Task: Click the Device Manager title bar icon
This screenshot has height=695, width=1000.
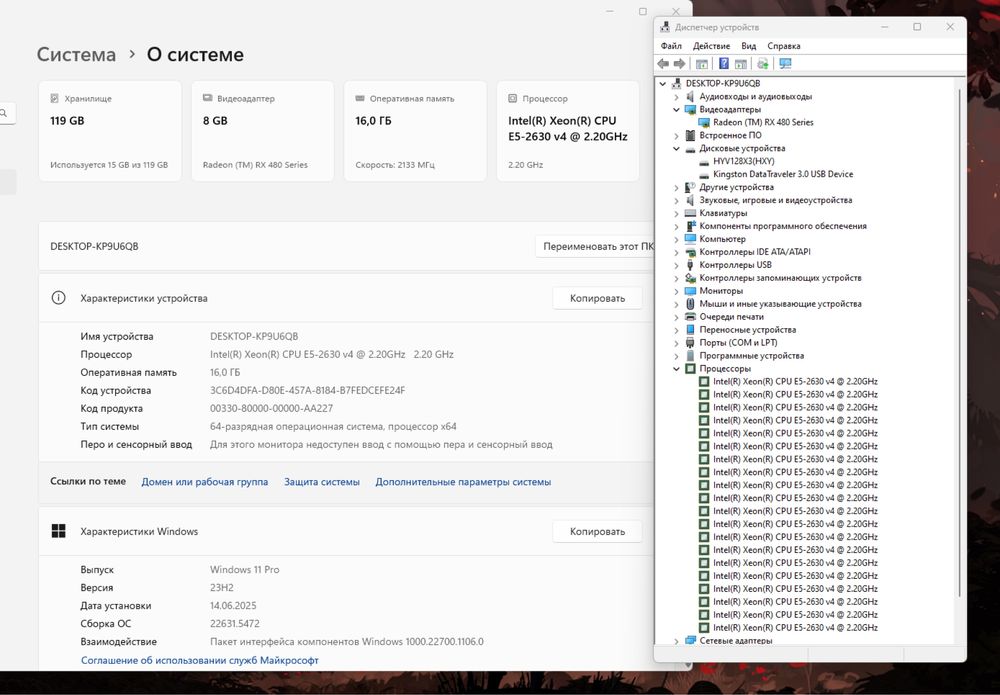Action: [665, 27]
